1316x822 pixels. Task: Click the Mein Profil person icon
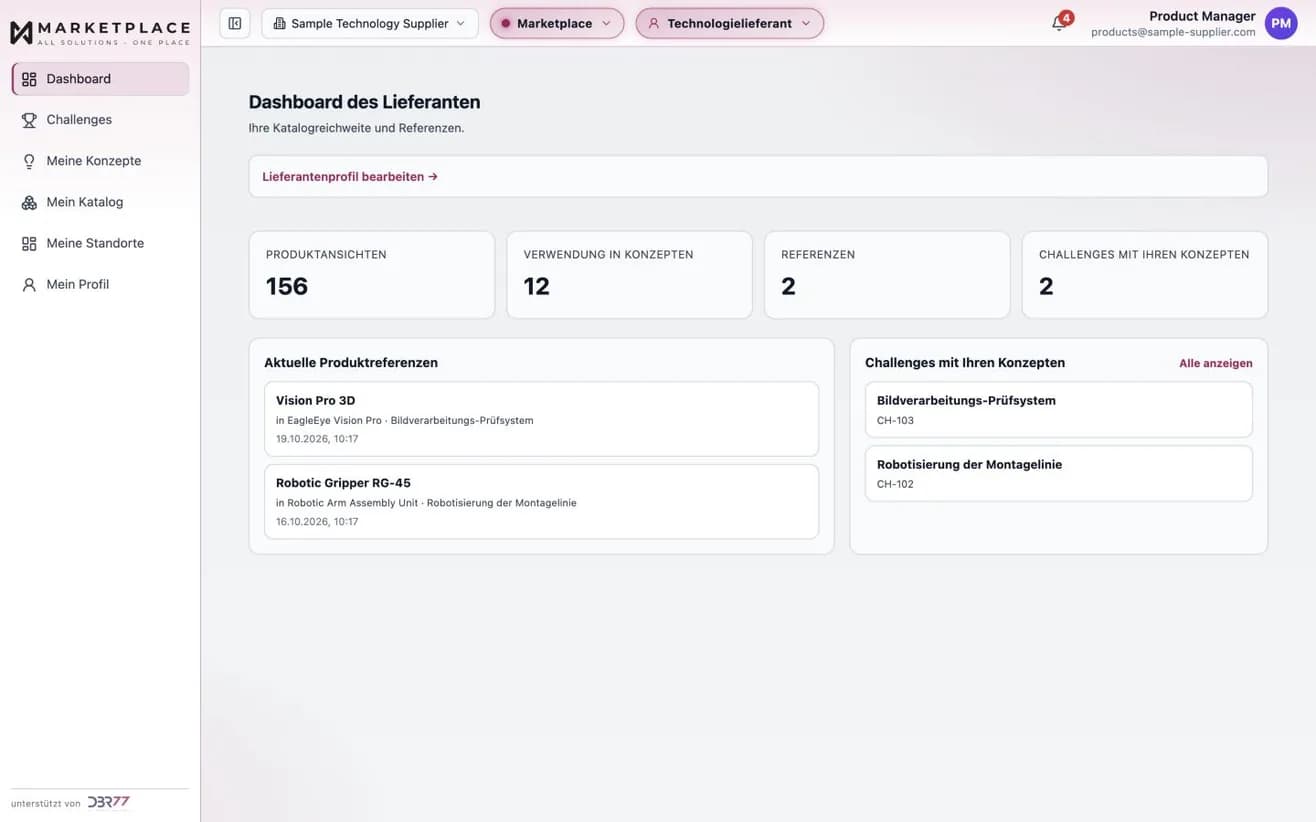(x=29, y=284)
